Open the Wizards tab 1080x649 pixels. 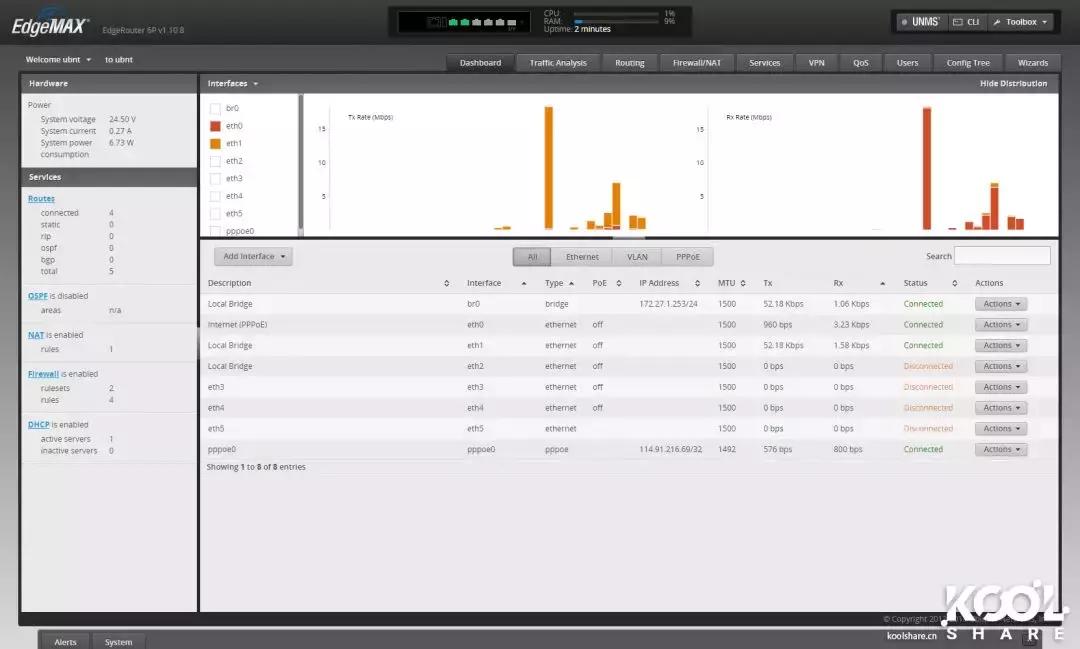click(1032, 63)
